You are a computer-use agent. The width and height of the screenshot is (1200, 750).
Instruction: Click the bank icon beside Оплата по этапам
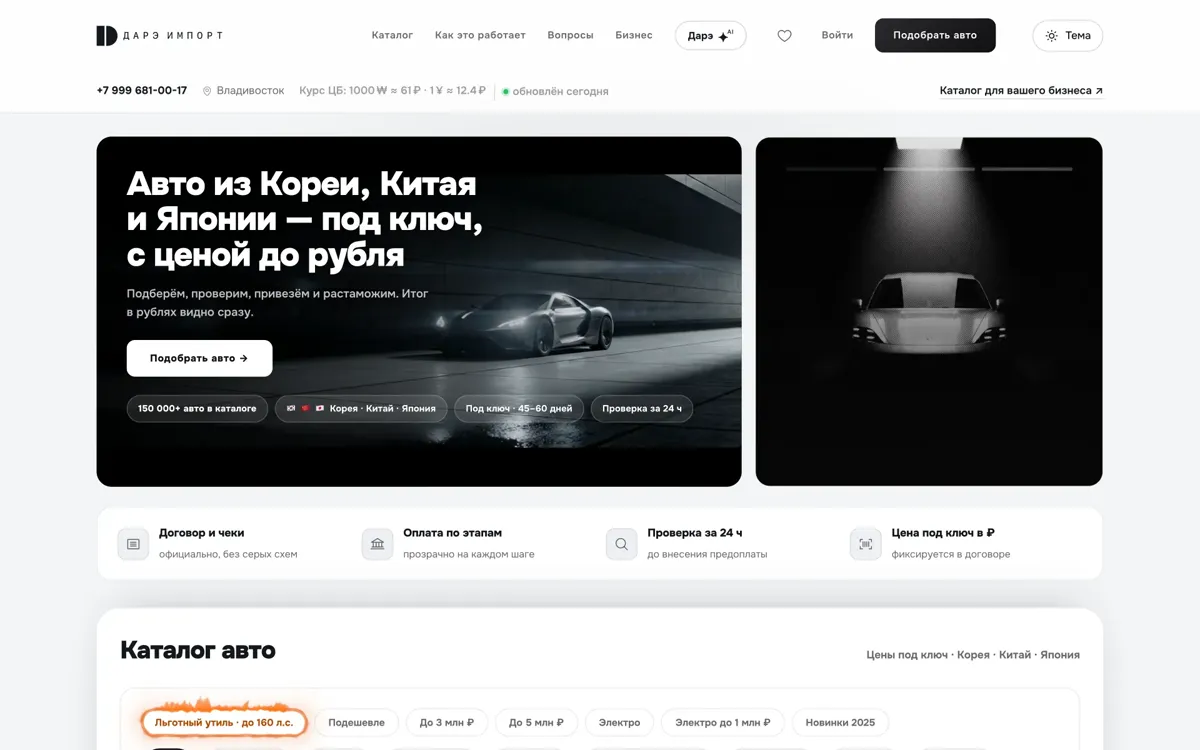377,544
